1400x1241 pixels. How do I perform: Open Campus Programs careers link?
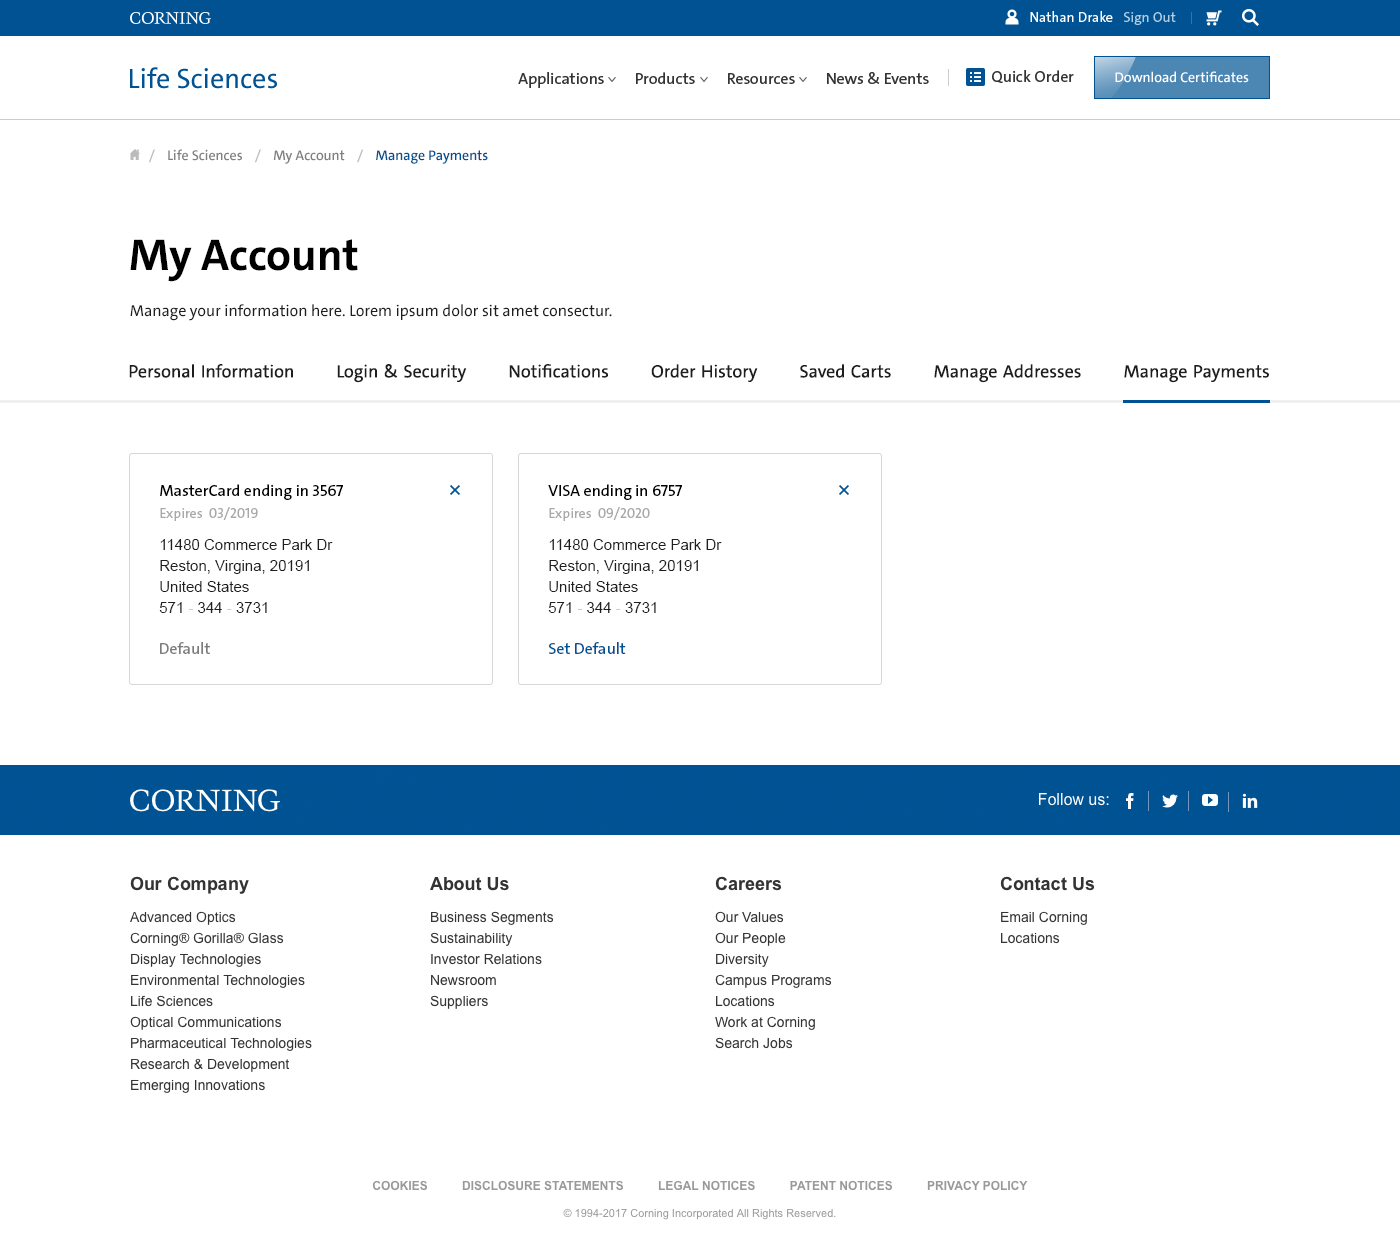(x=773, y=980)
